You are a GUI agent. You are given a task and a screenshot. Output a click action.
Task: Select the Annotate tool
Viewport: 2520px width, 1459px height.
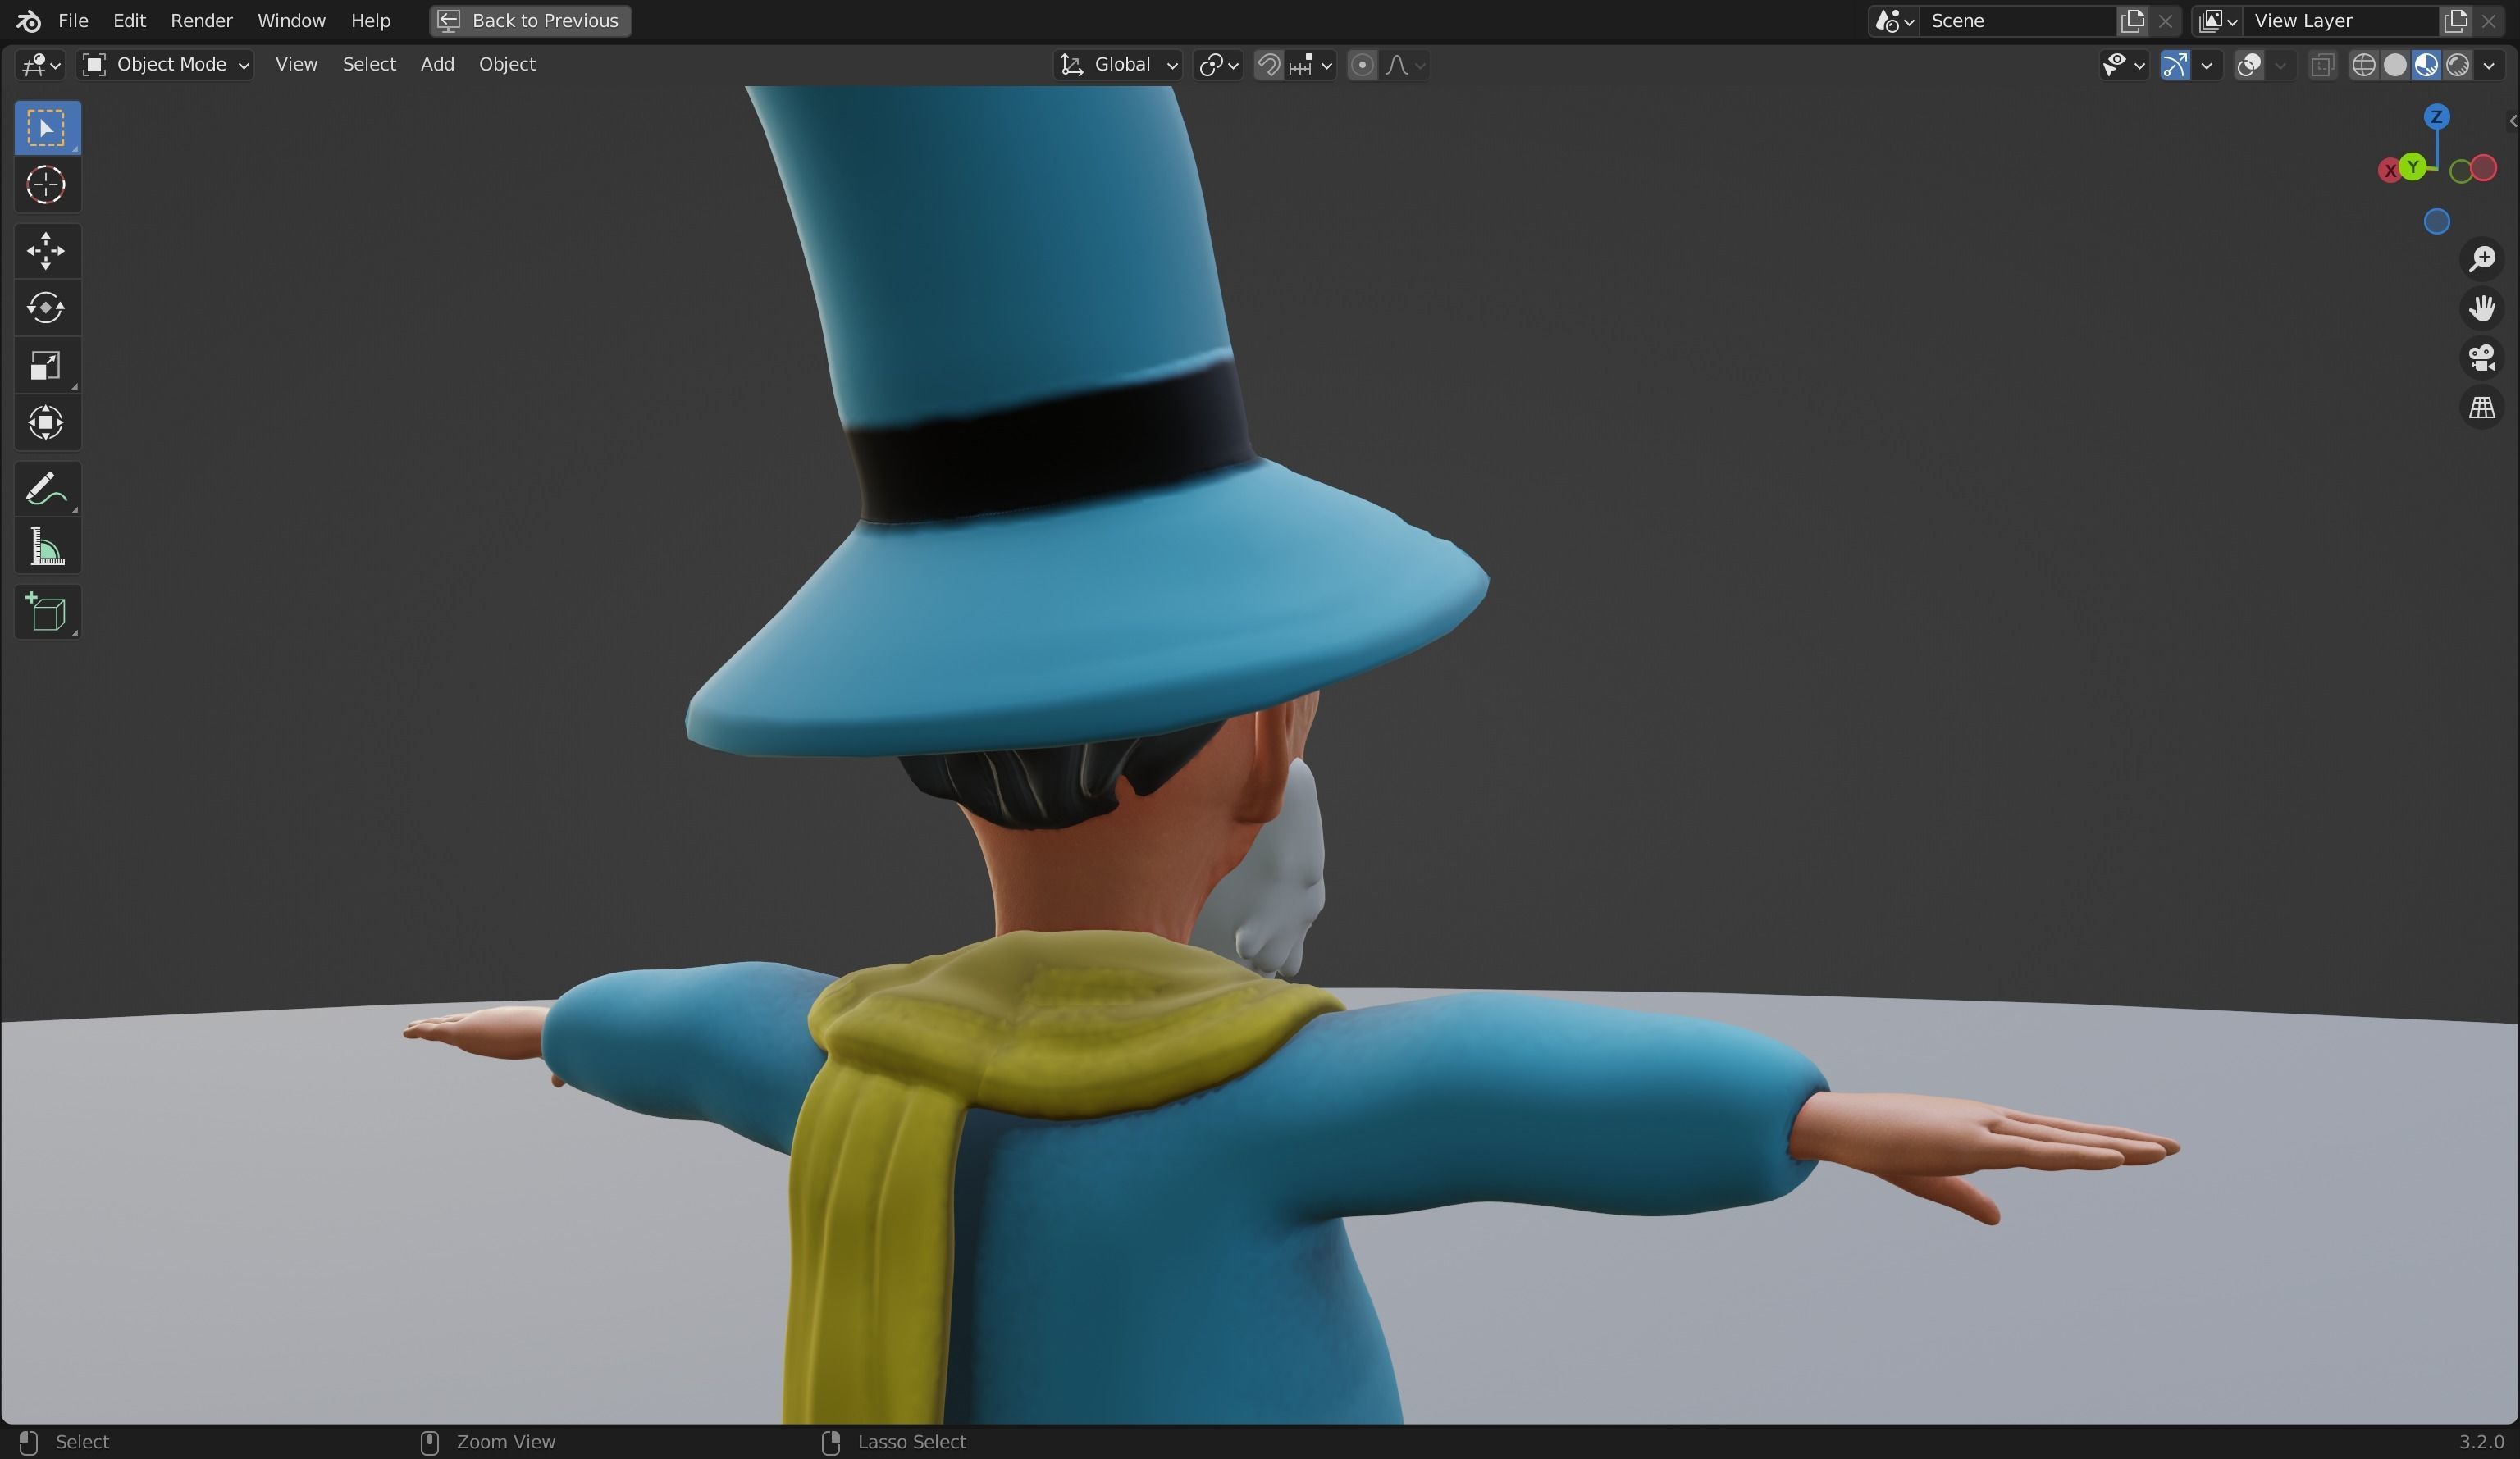[x=46, y=489]
